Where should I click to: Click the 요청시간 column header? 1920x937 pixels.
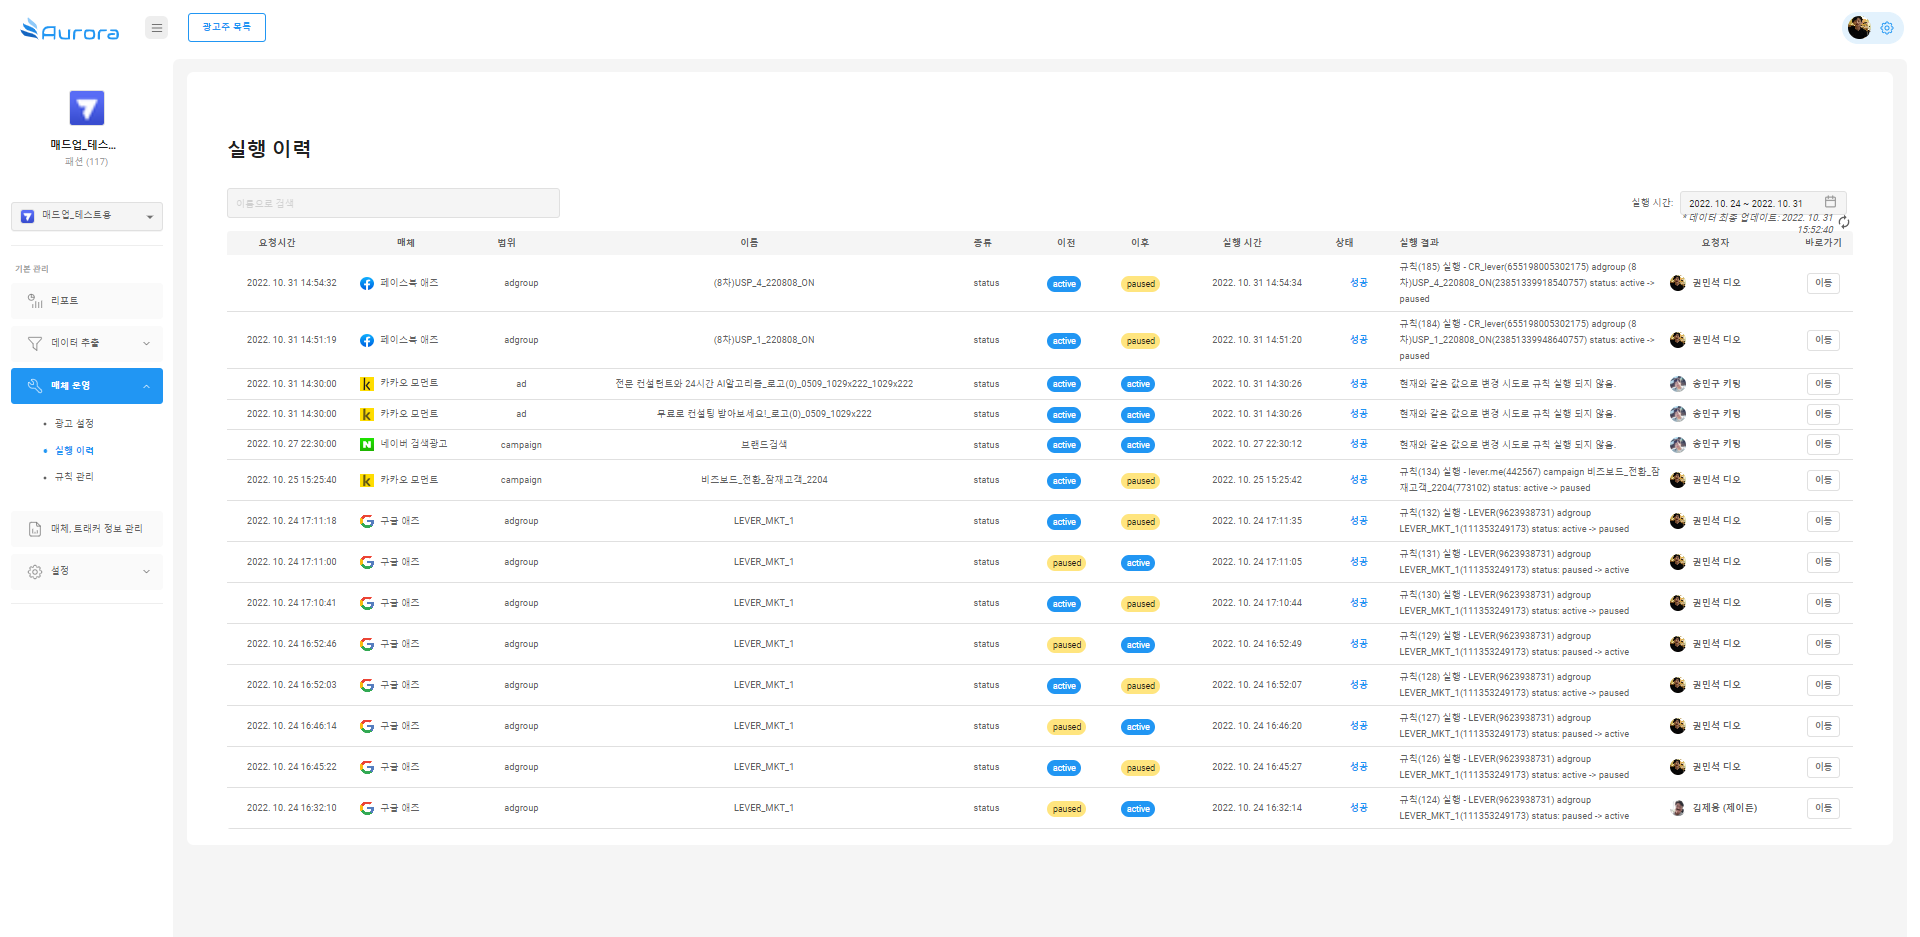tap(277, 243)
